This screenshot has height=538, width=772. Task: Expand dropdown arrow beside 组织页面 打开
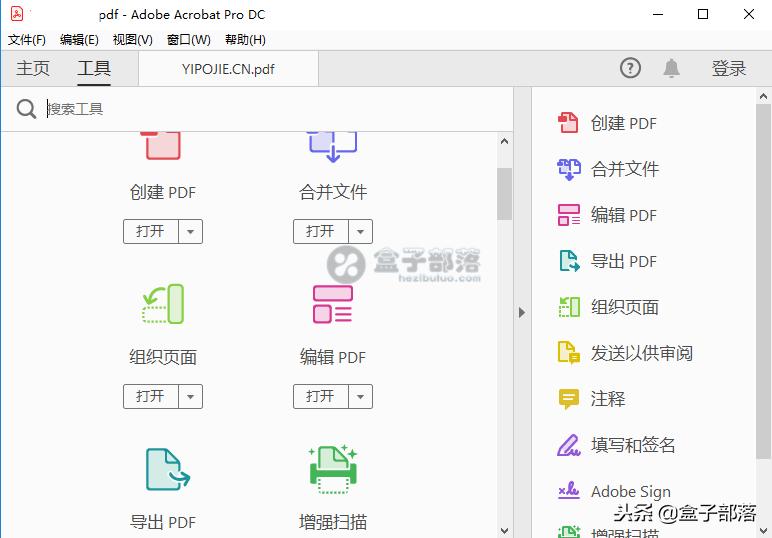point(191,396)
